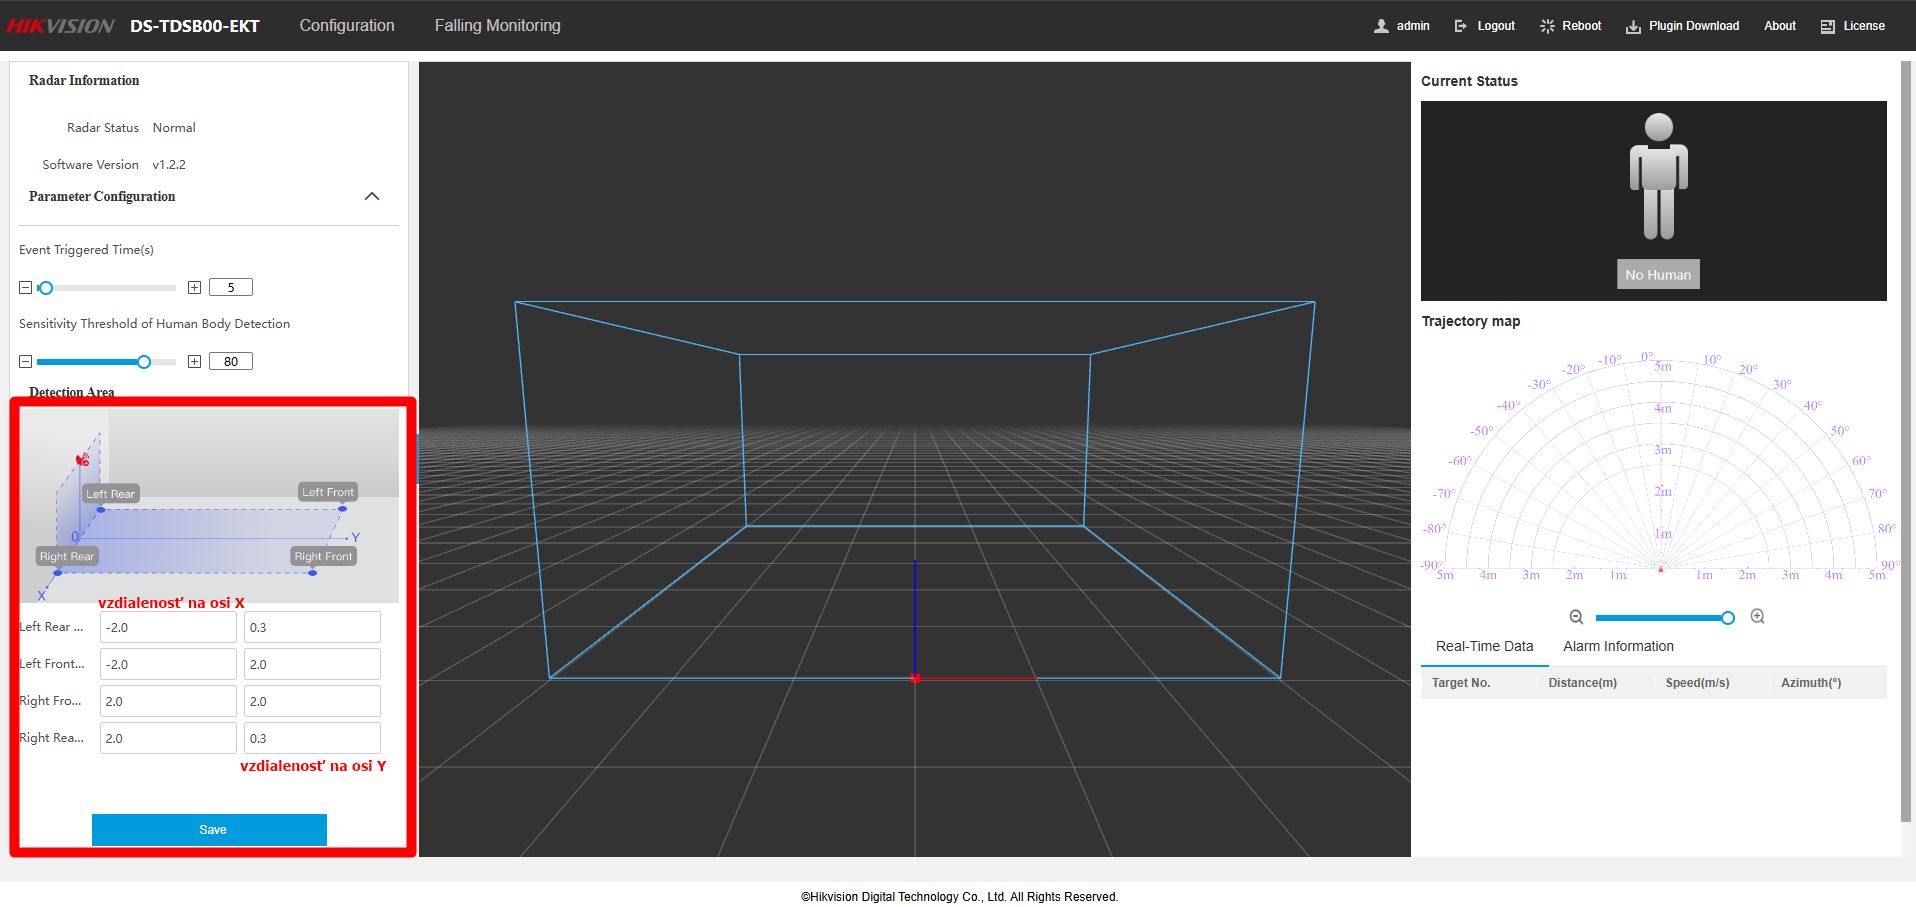Select the Real-Time Data tab
The height and width of the screenshot is (907, 1916).
click(1484, 647)
